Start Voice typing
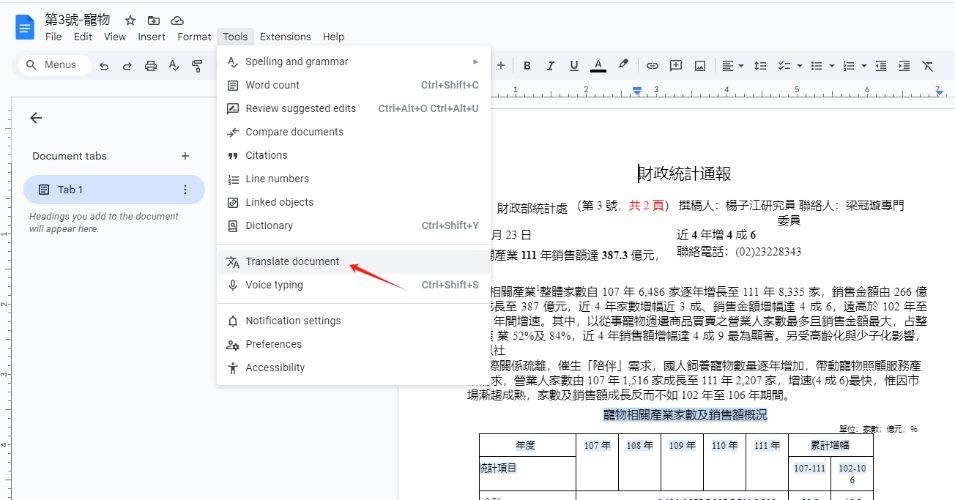This screenshot has height=500, width=955. [353, 285]
